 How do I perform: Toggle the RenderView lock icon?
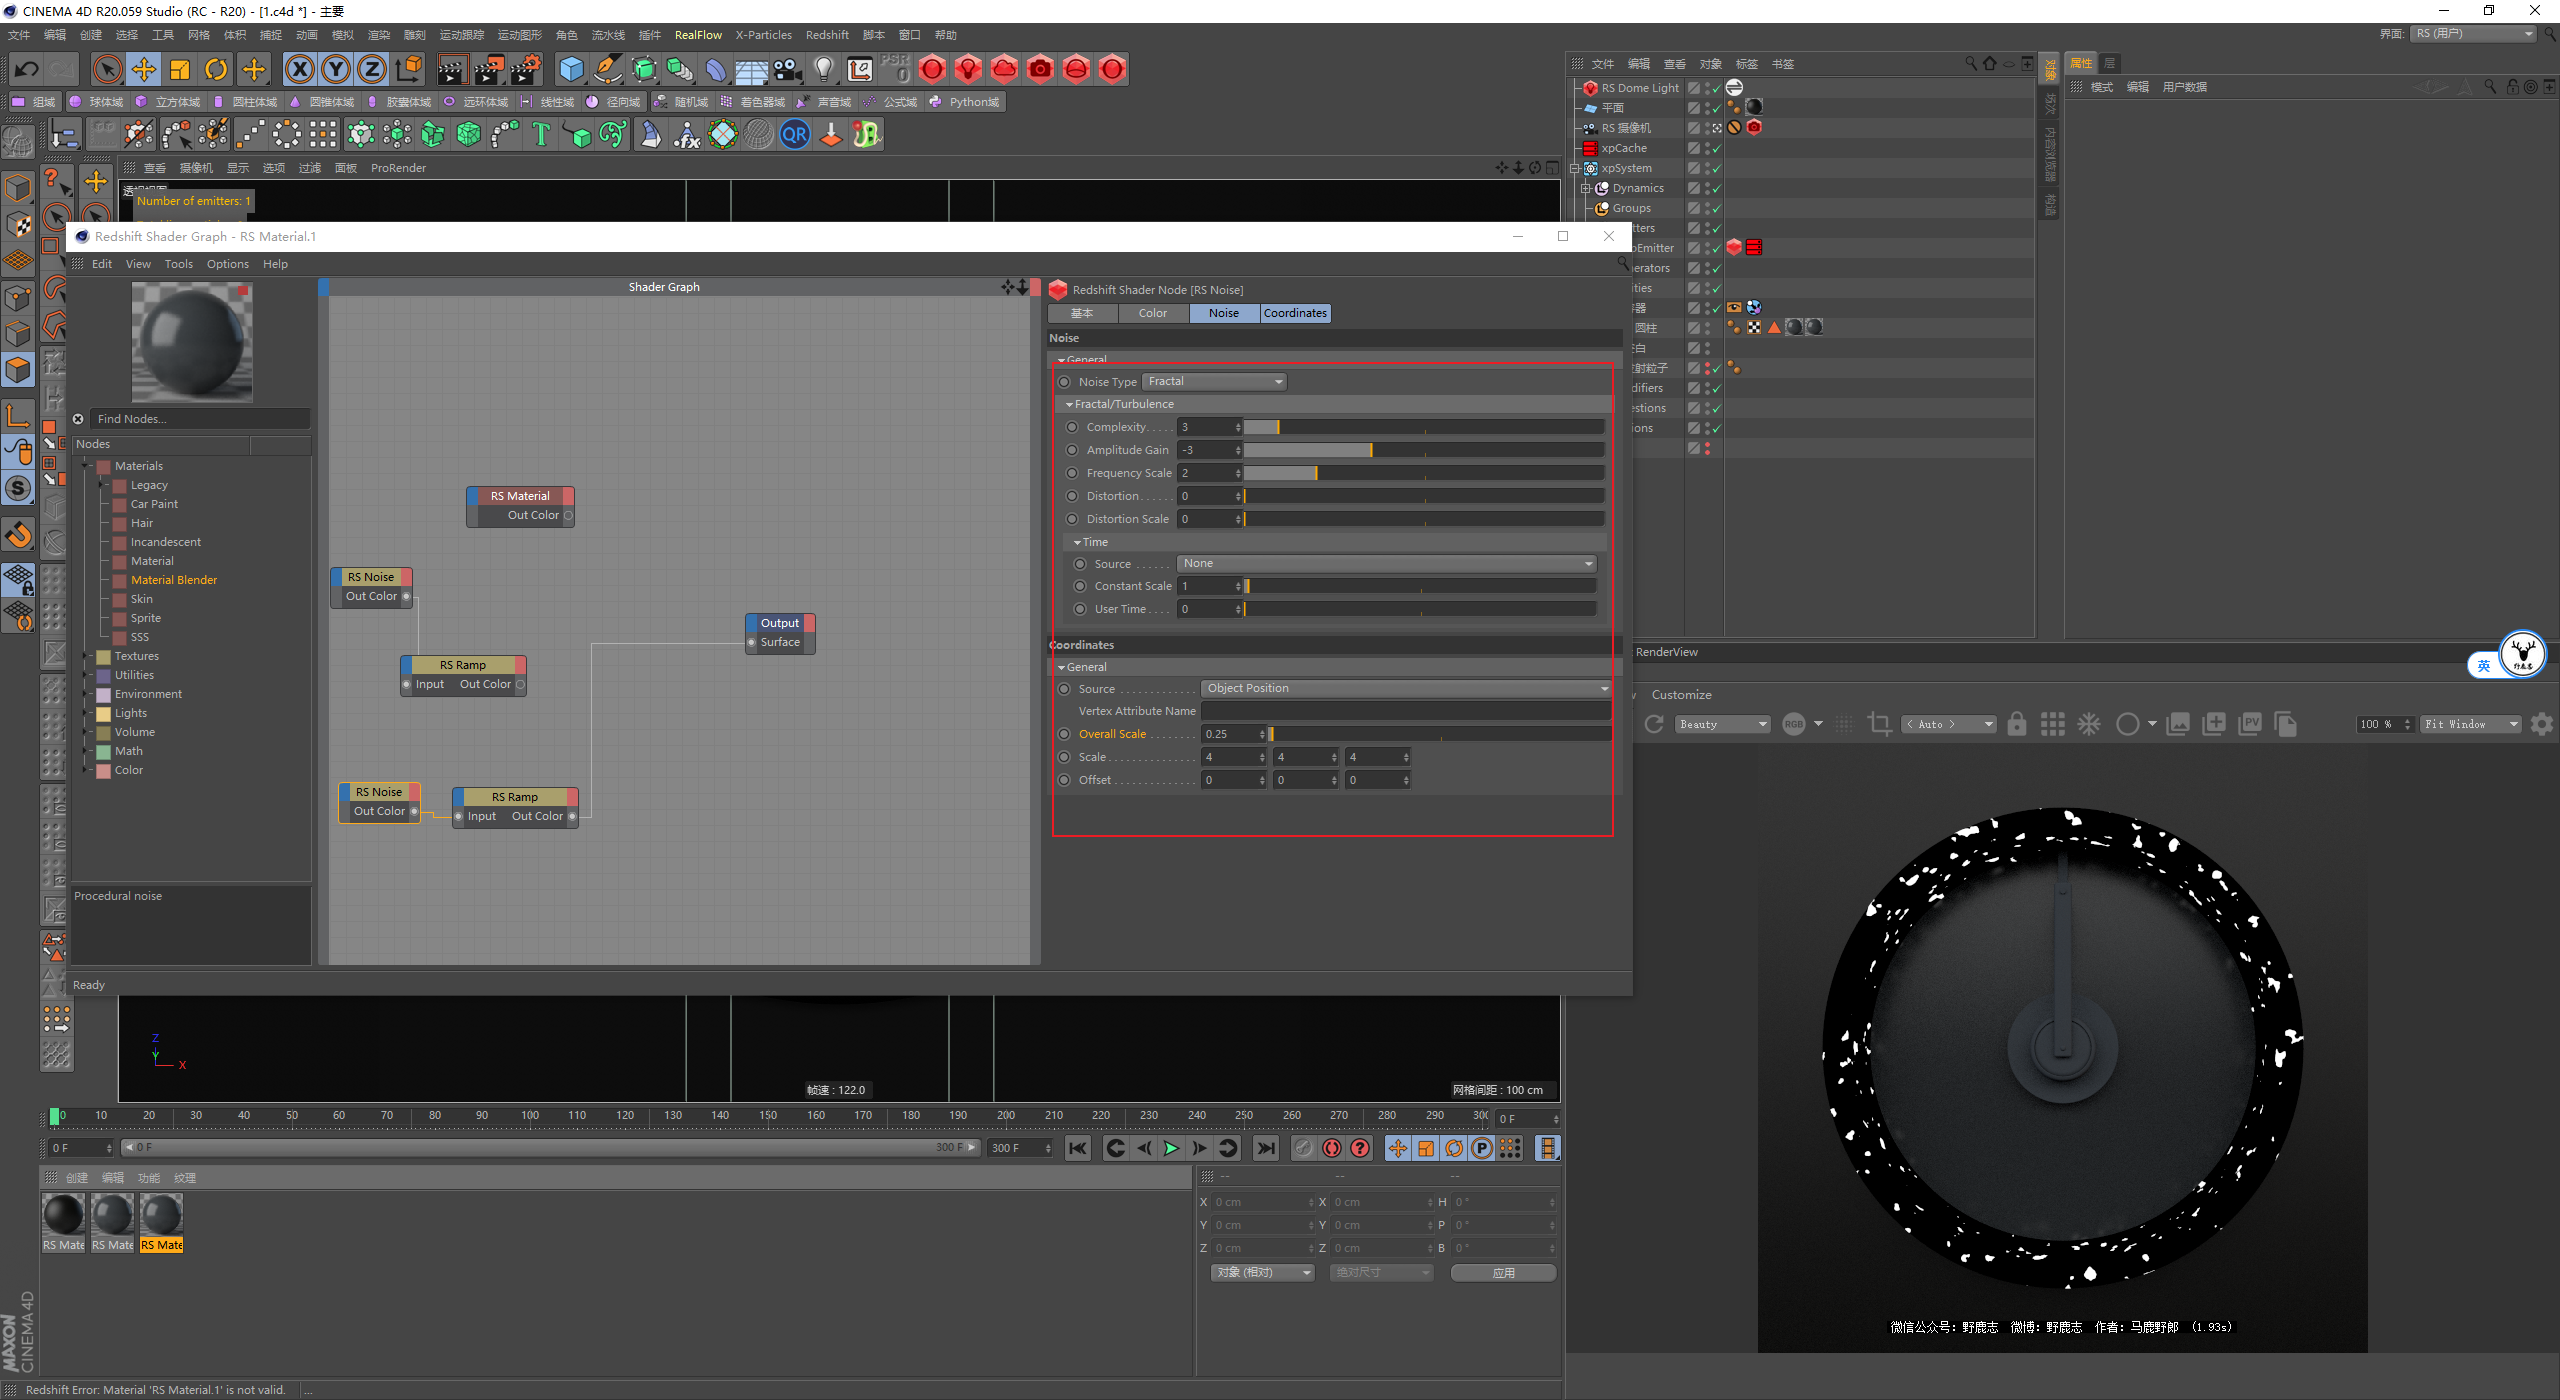pos(2017,725)
